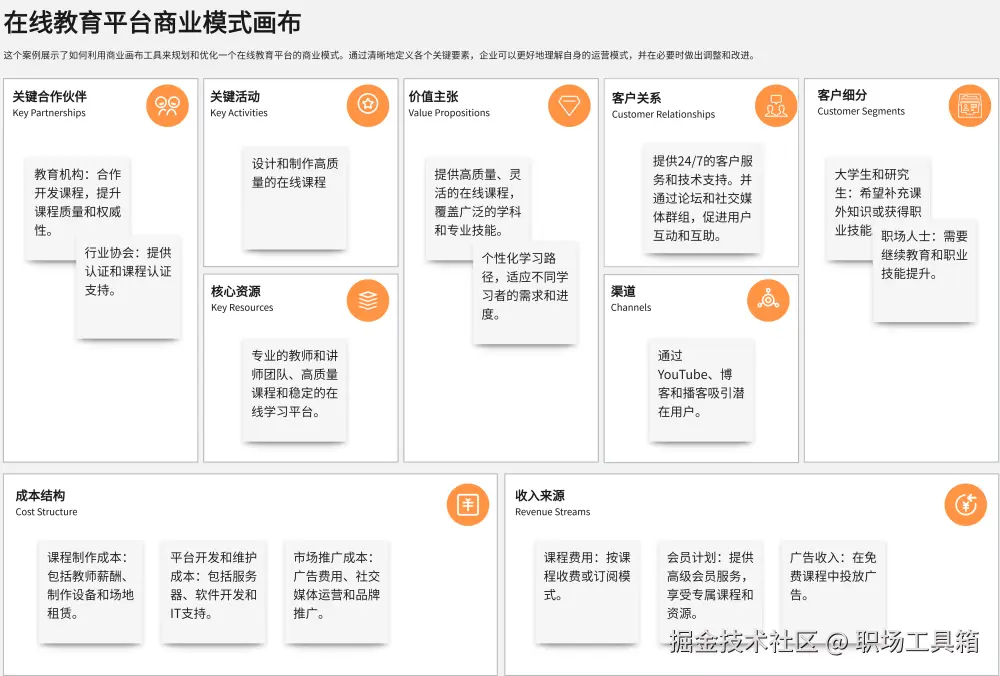Select the 客户关系 people-with-speech-bubble icon
1000x676 pixels.
[x=775, y=105]
